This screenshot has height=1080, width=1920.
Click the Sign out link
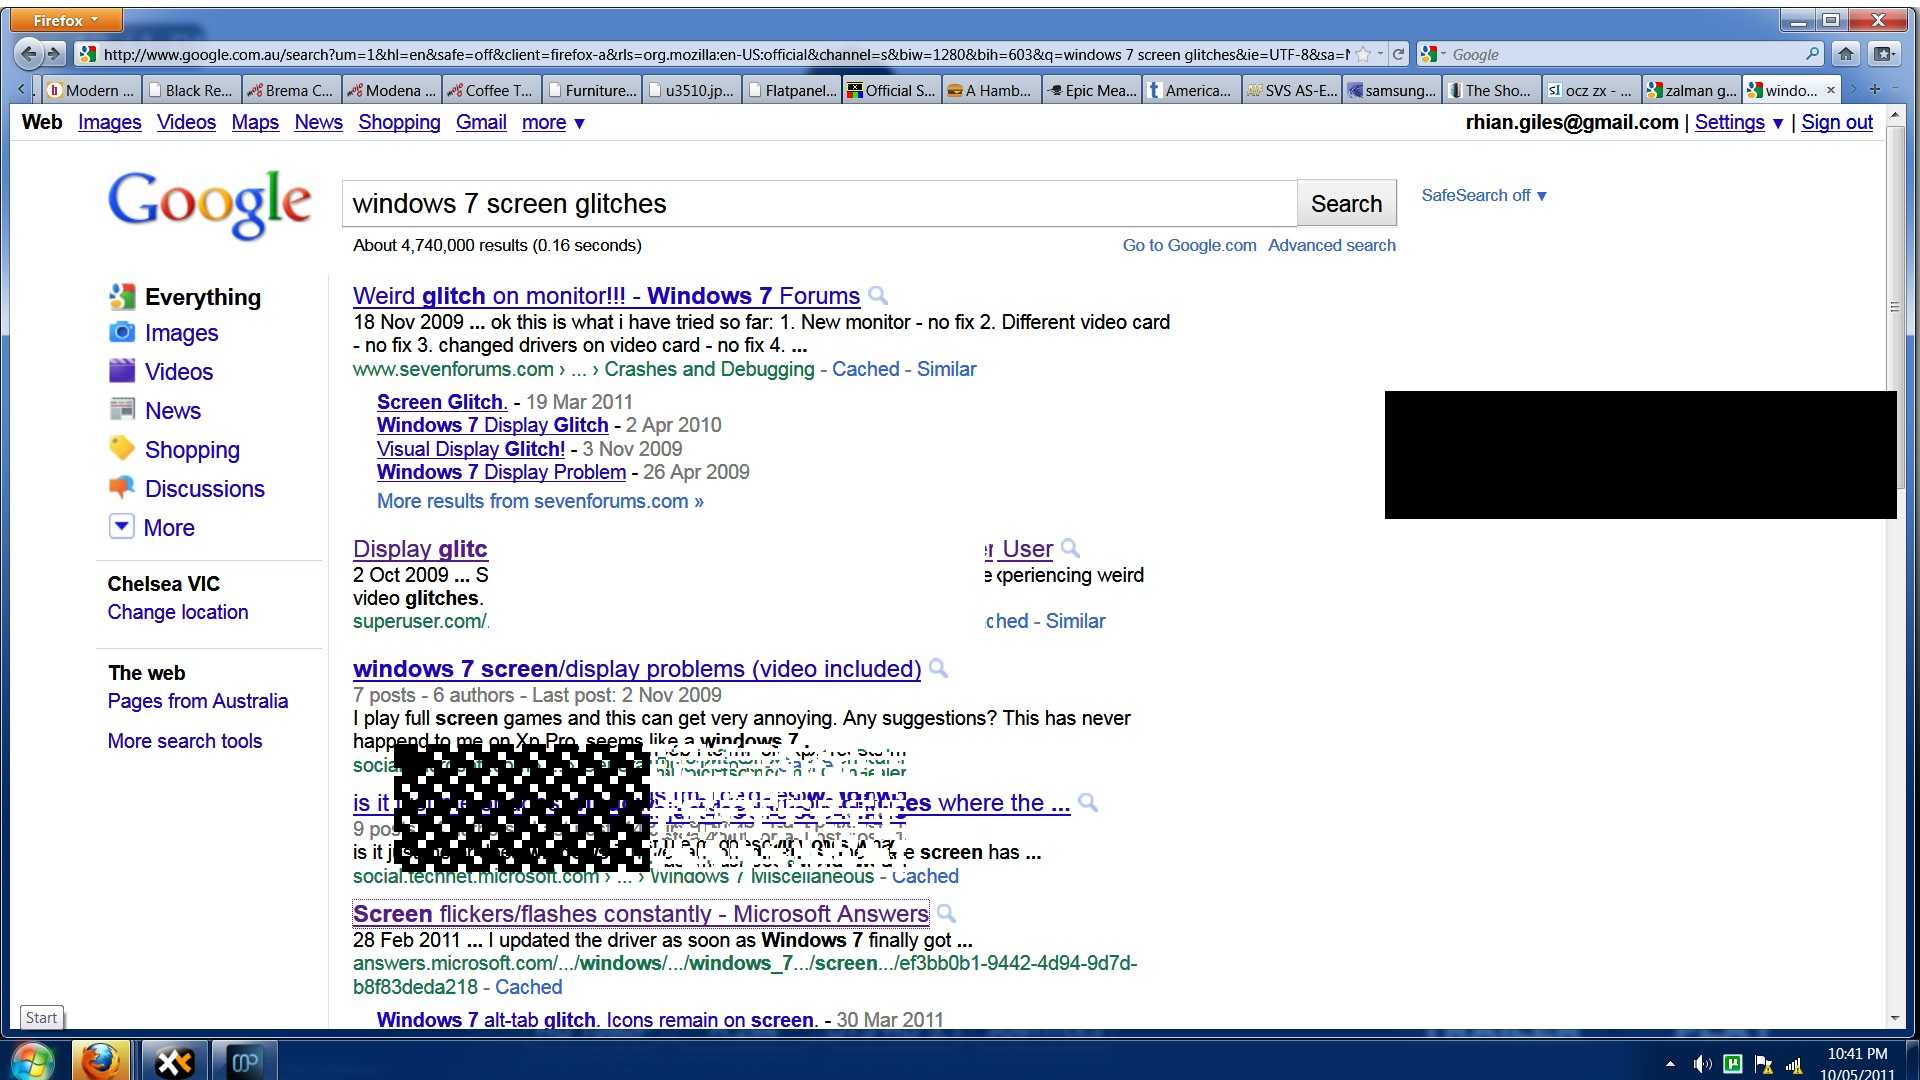click(1837, 122)
